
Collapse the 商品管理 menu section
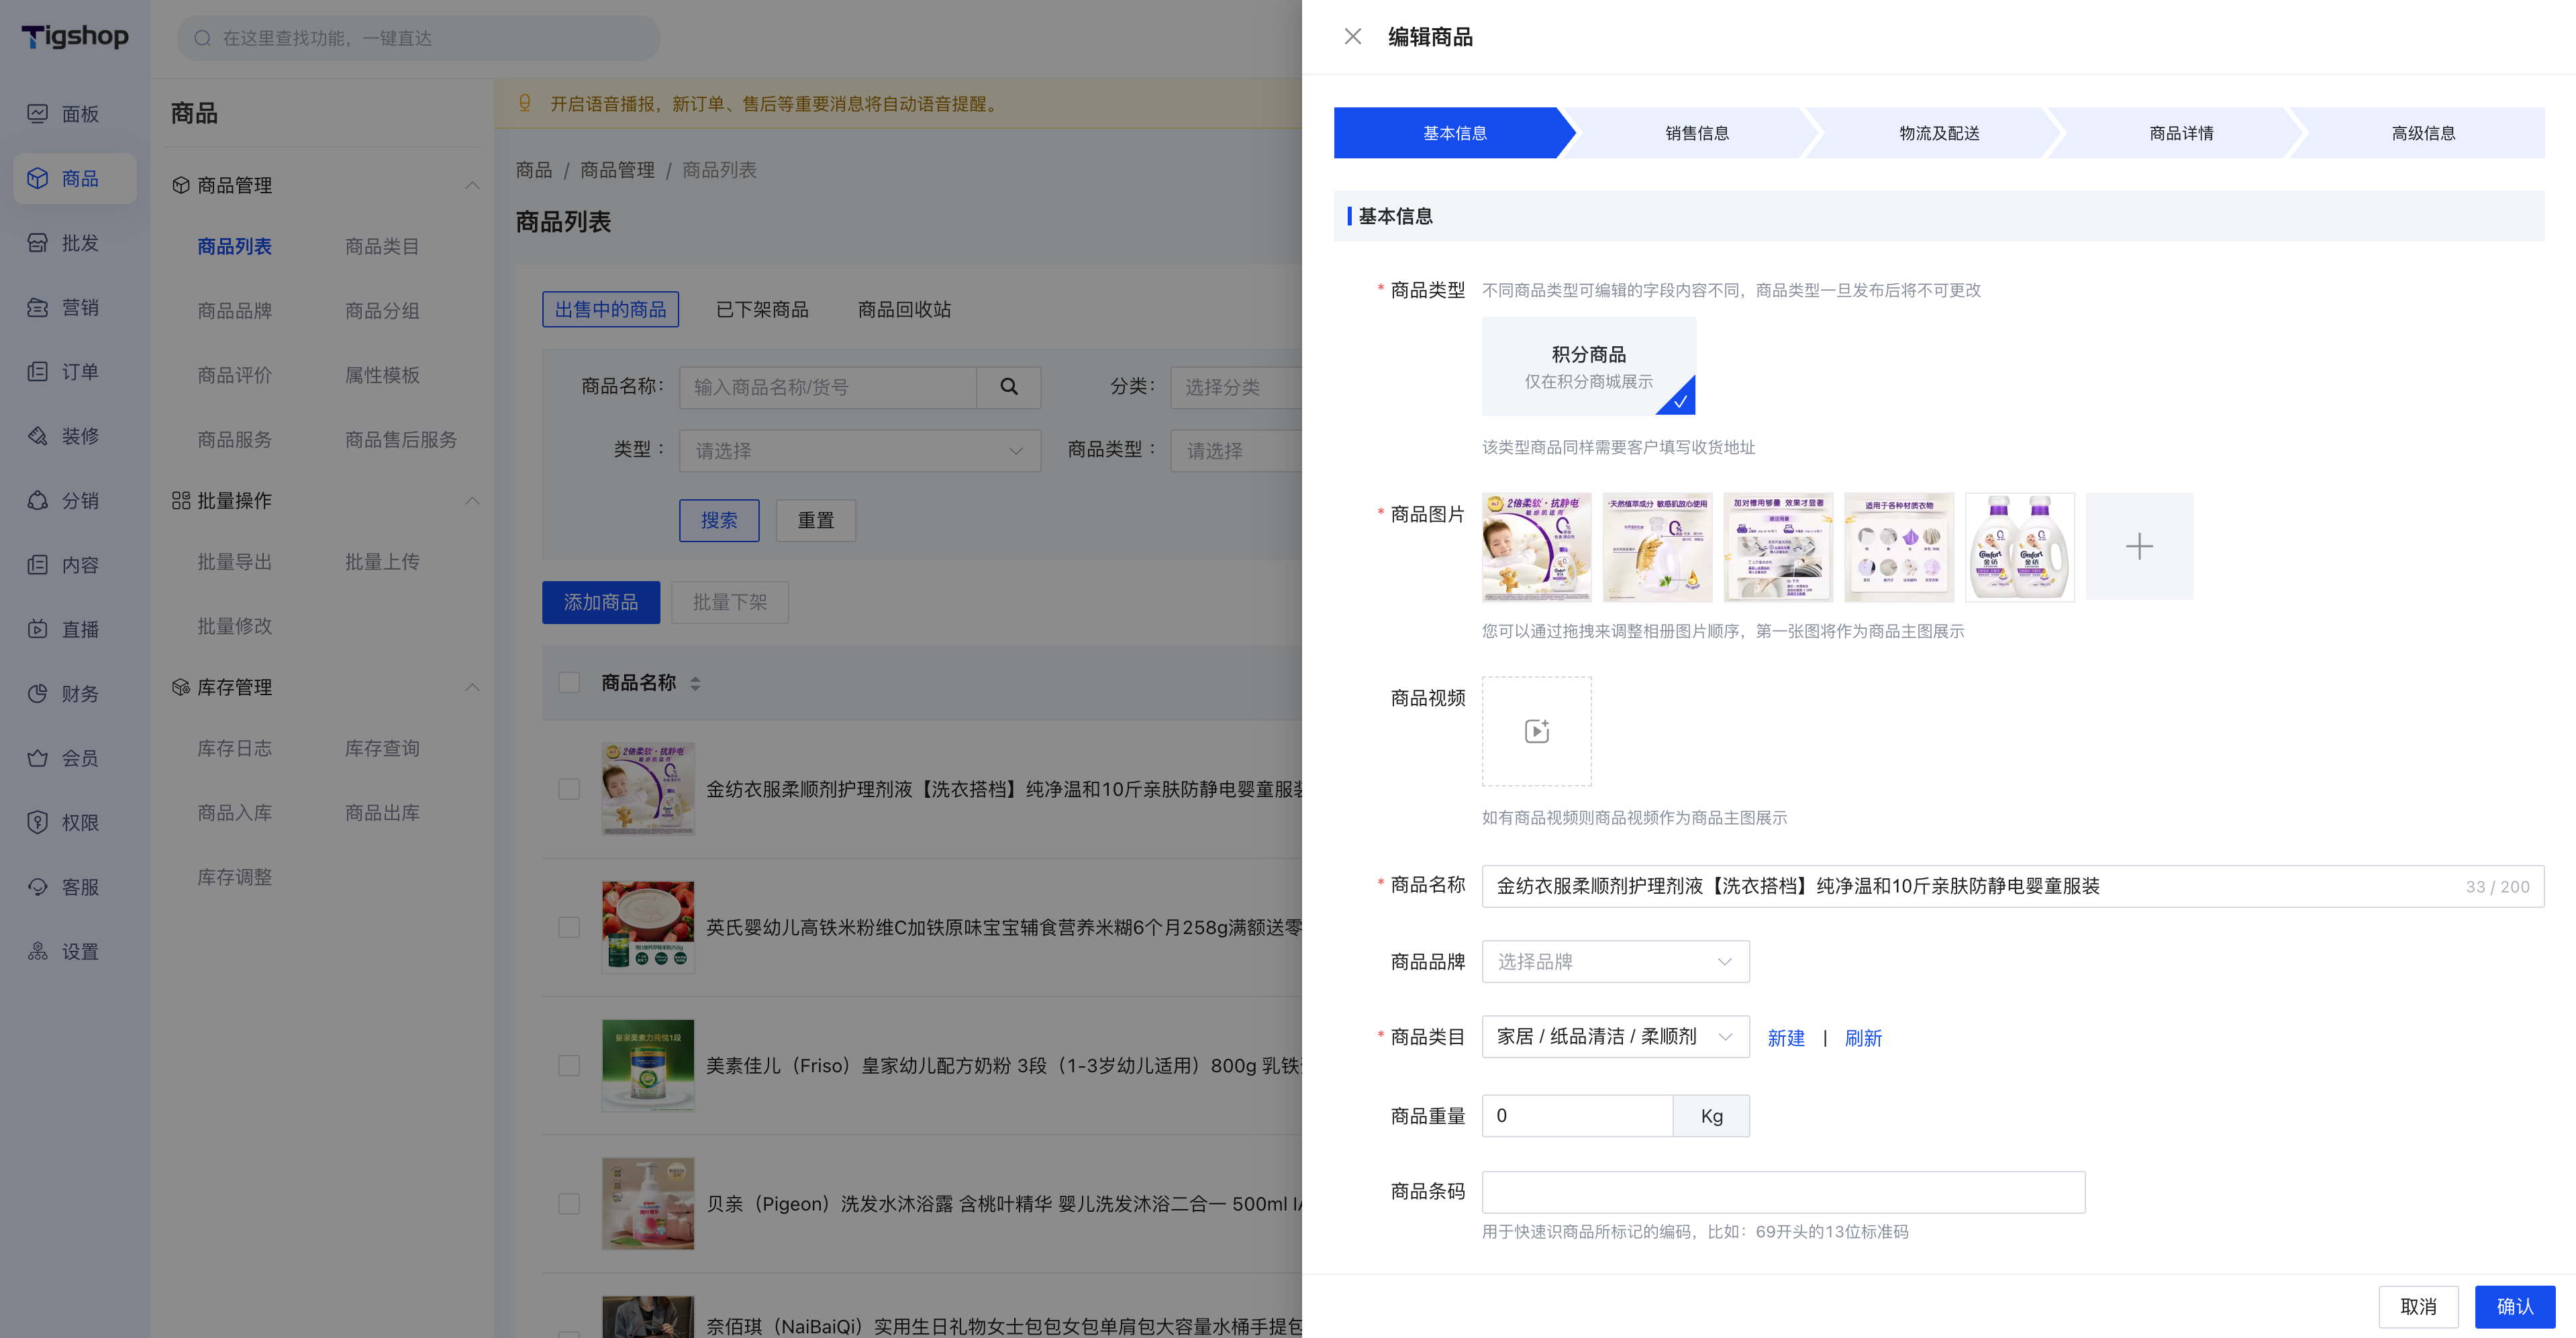point(472,185)
